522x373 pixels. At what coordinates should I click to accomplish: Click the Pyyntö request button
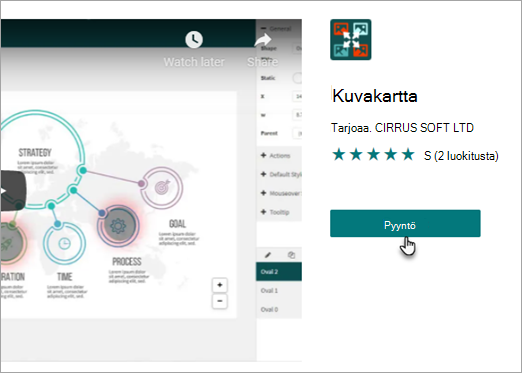[x=405, y=224]
